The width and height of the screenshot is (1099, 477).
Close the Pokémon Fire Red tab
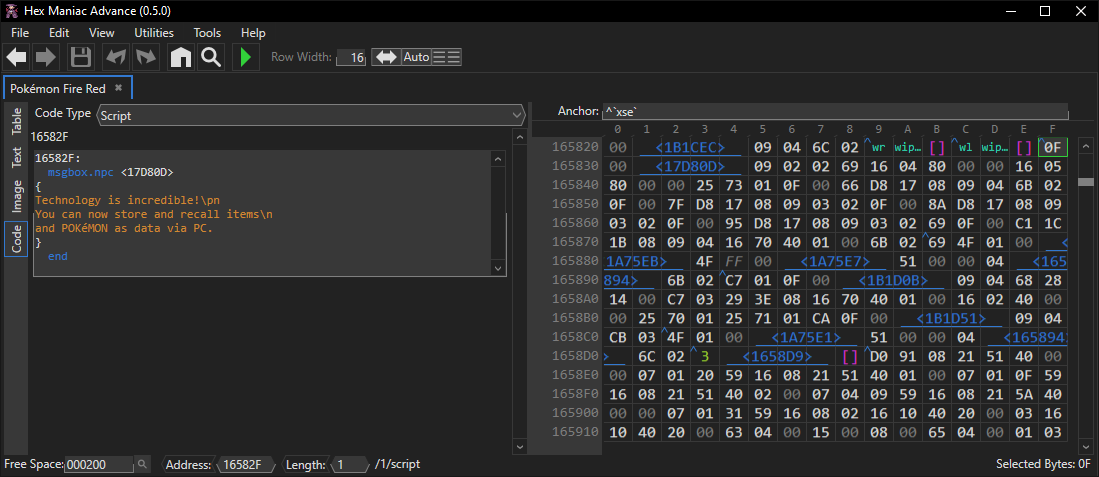click(x=118, y=88)
